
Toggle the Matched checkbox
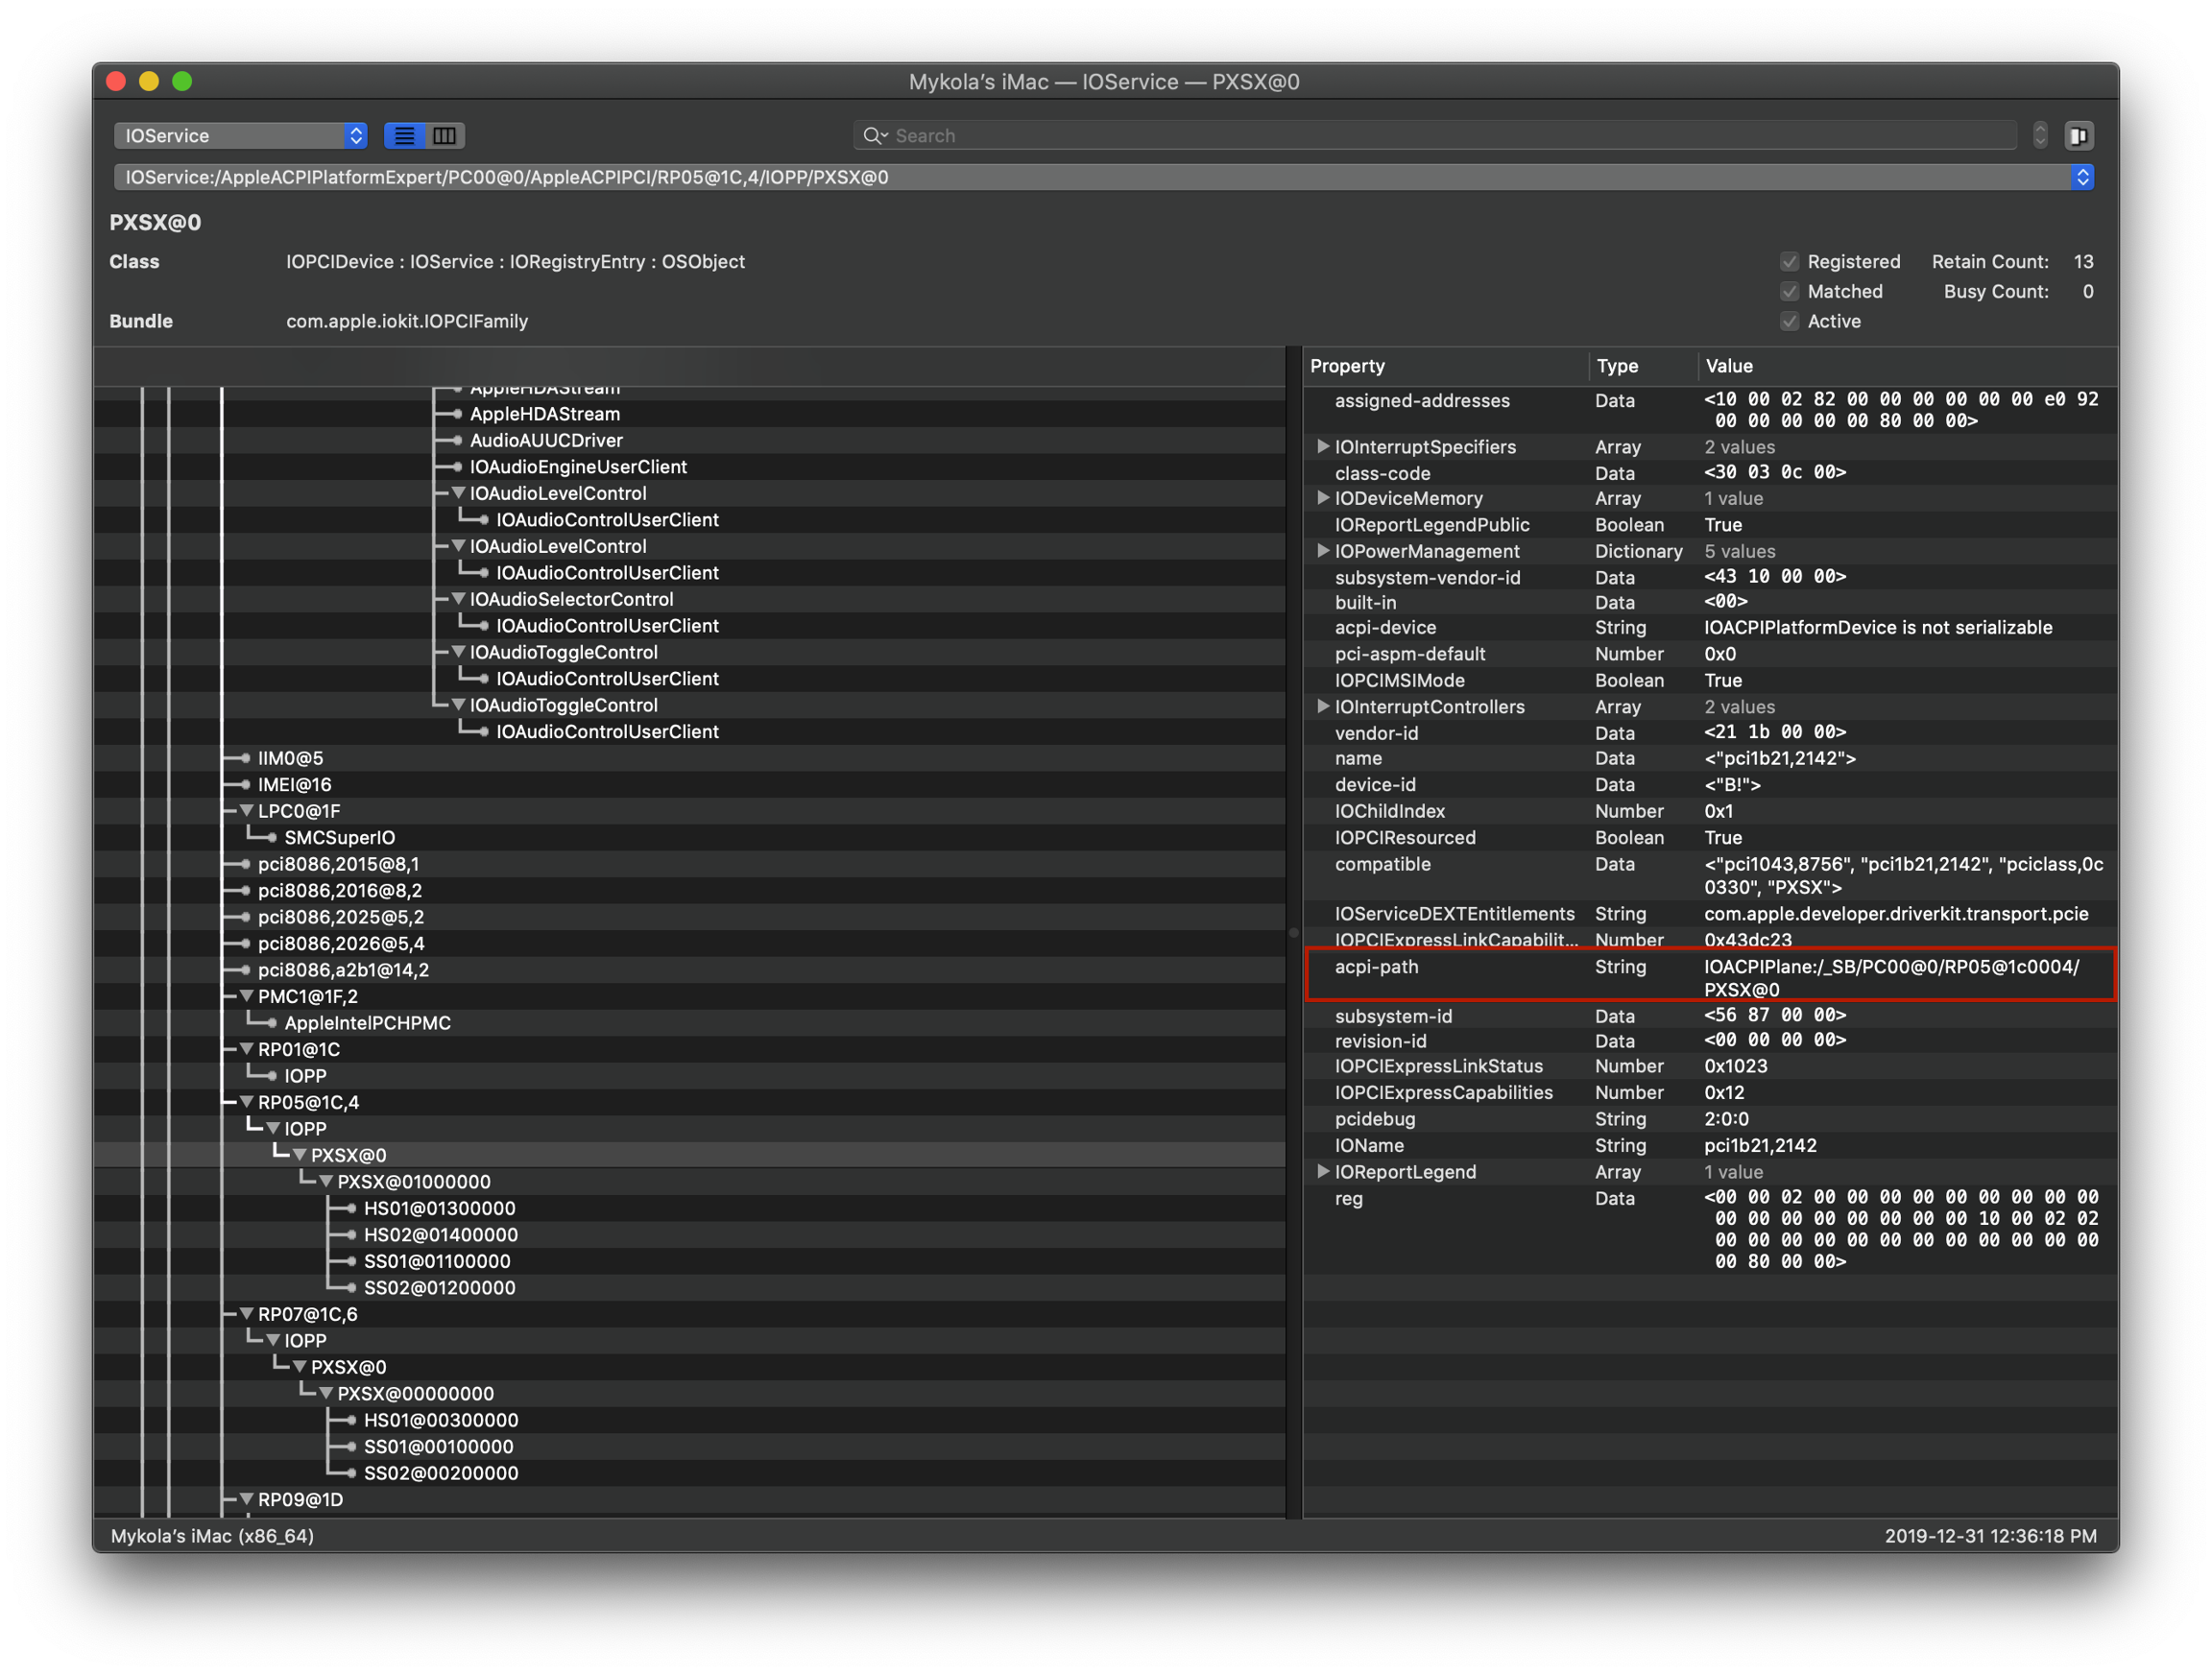pyautogui.click(x=1789, y=291)
